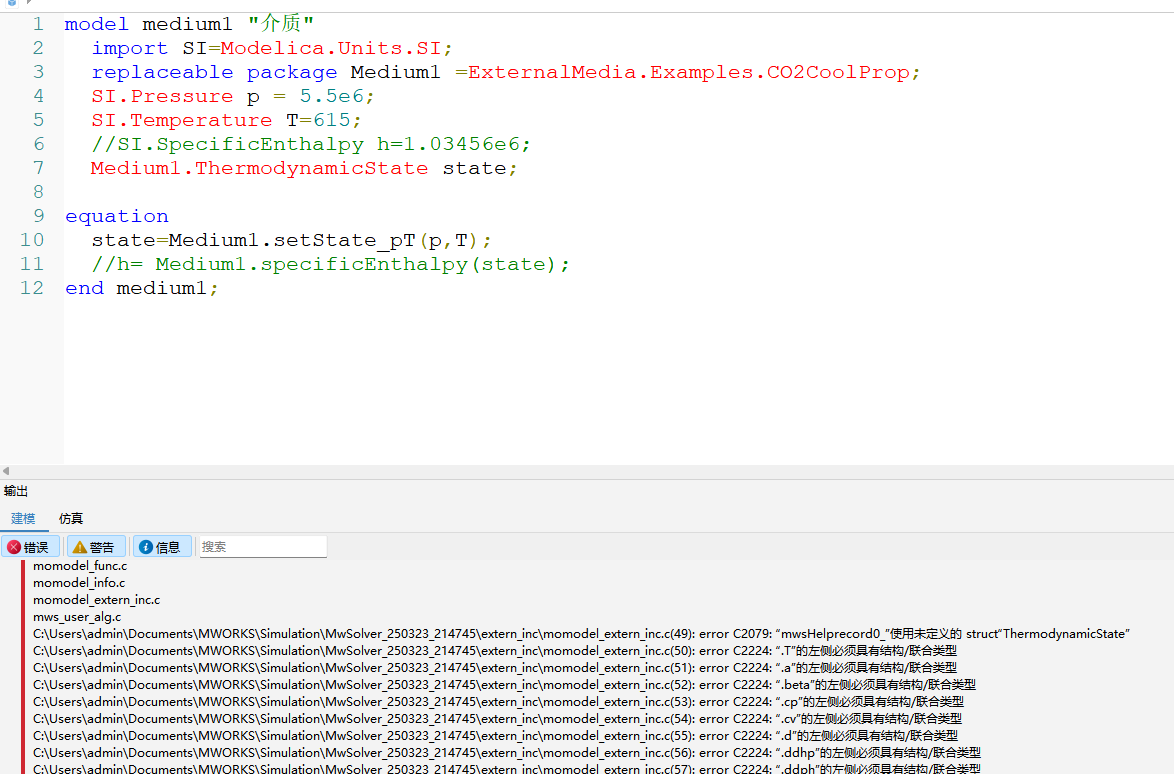Viewport: 1174px width, 774px height.
Task: Click the import SI code line
Action: 272,49
